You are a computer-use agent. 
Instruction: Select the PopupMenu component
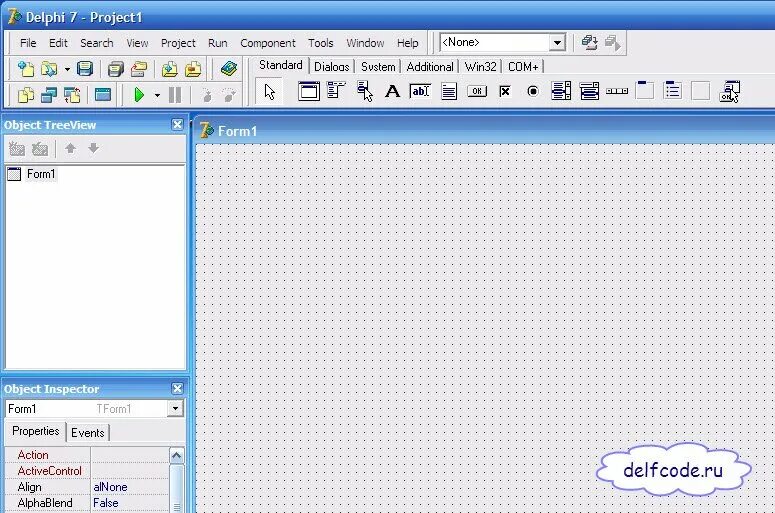click(365, 91)
